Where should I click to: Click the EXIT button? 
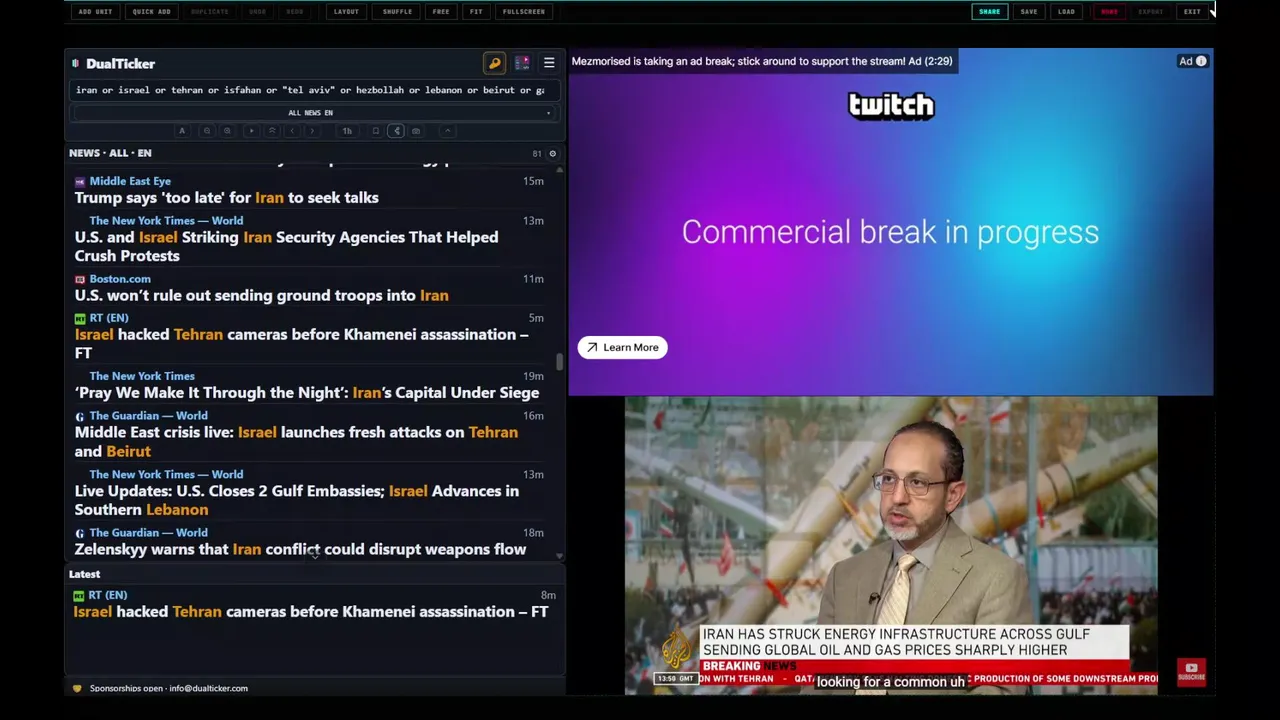coord(1192,12)
